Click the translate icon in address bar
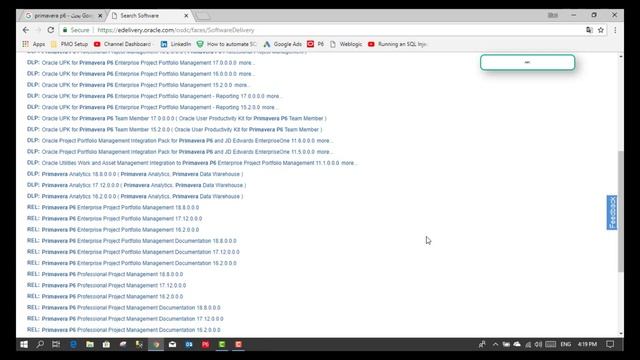640x360 pixels. pyautogui.click(x=589, y=30)
